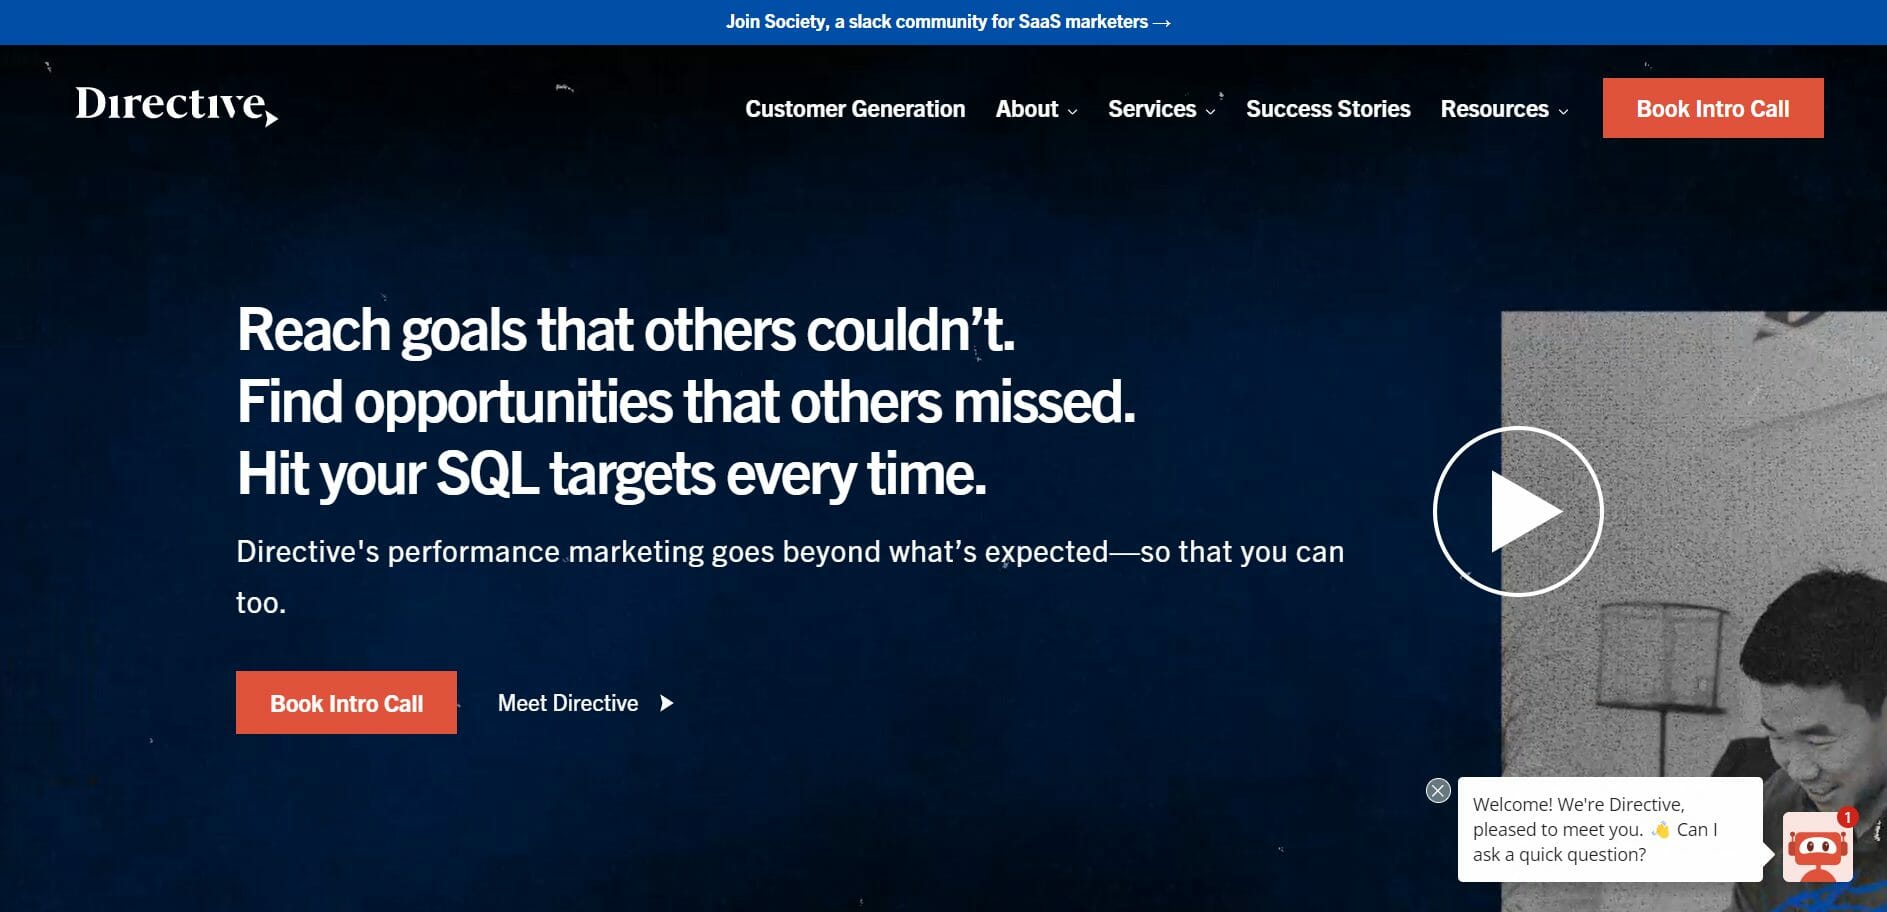Click the text "Hit your SQL targets every time."
Screen dimensions: 1887x912
(x=612, y=474)
